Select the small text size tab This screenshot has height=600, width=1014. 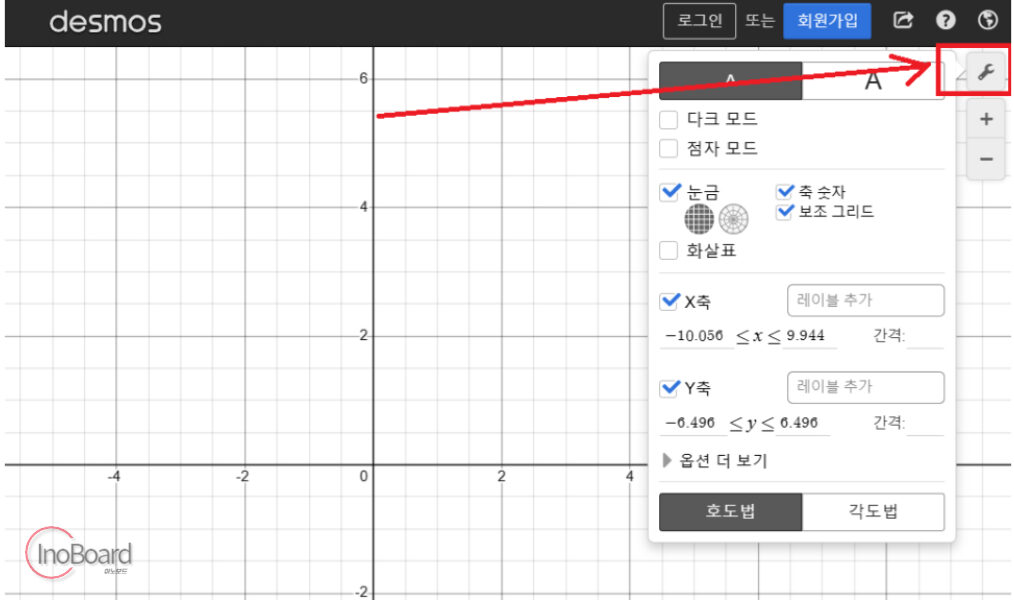[x=730, y=81]
